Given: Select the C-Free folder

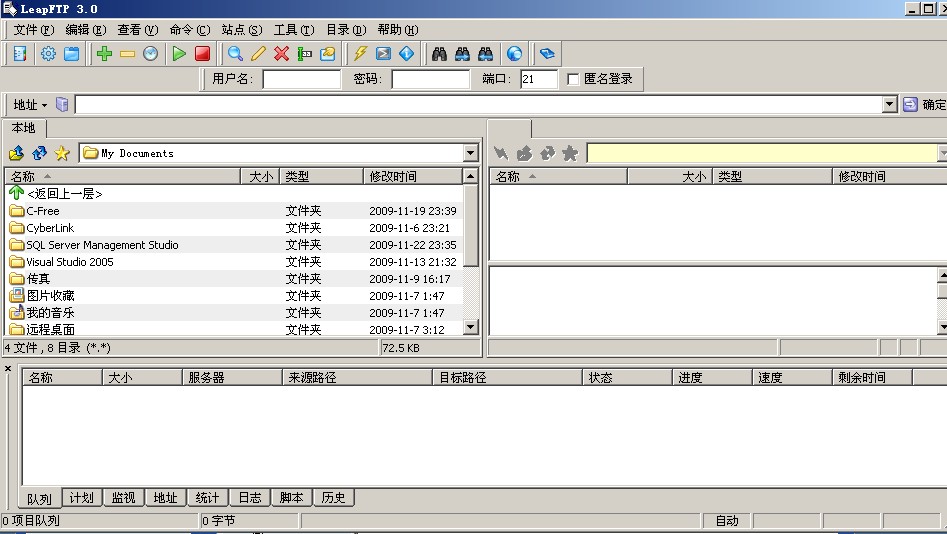Looking at the screenshot, I should click(236, 211).
